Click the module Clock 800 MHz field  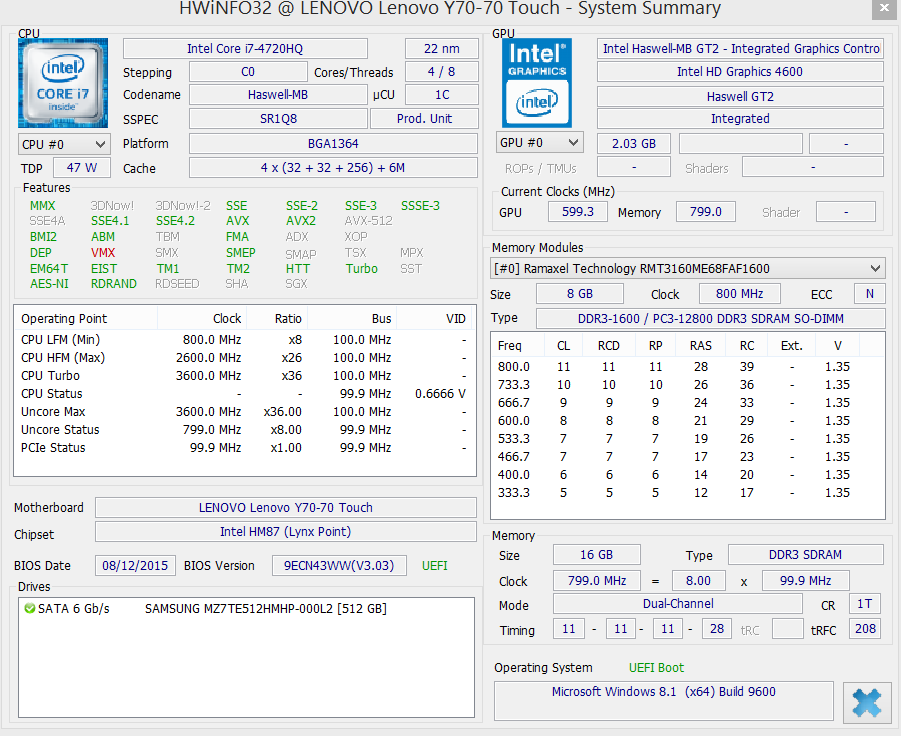(740, 294)
